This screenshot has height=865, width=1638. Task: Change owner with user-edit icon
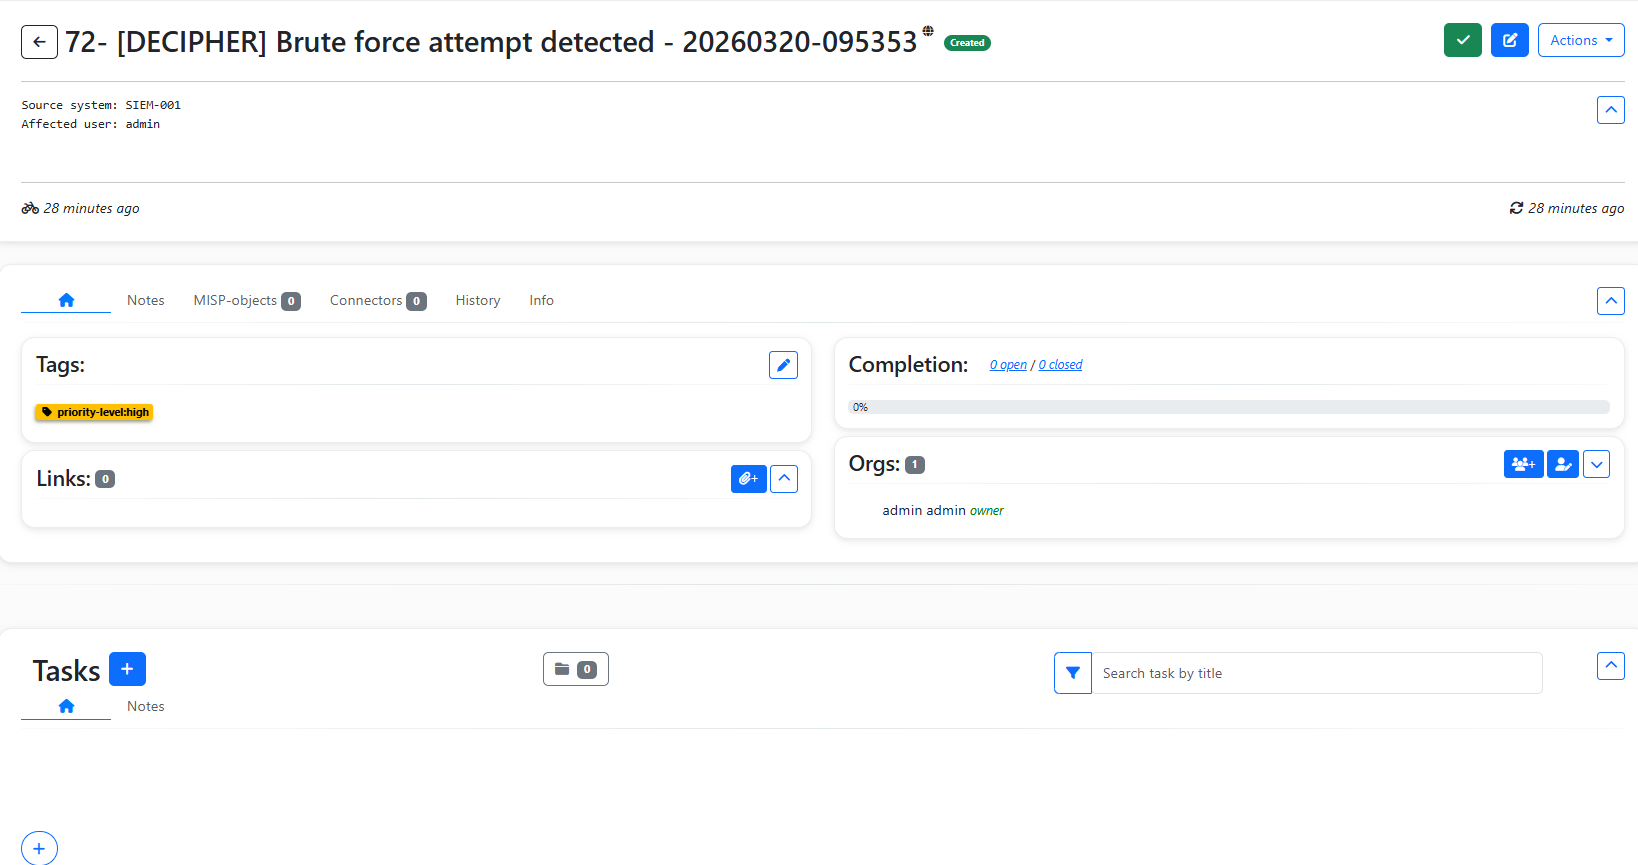pyautogui.click(x=1562, y=464)
